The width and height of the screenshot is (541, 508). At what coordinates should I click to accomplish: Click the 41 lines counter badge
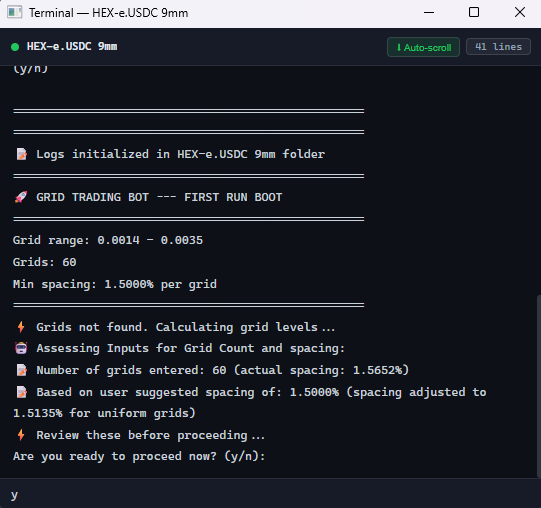point(498,47)
